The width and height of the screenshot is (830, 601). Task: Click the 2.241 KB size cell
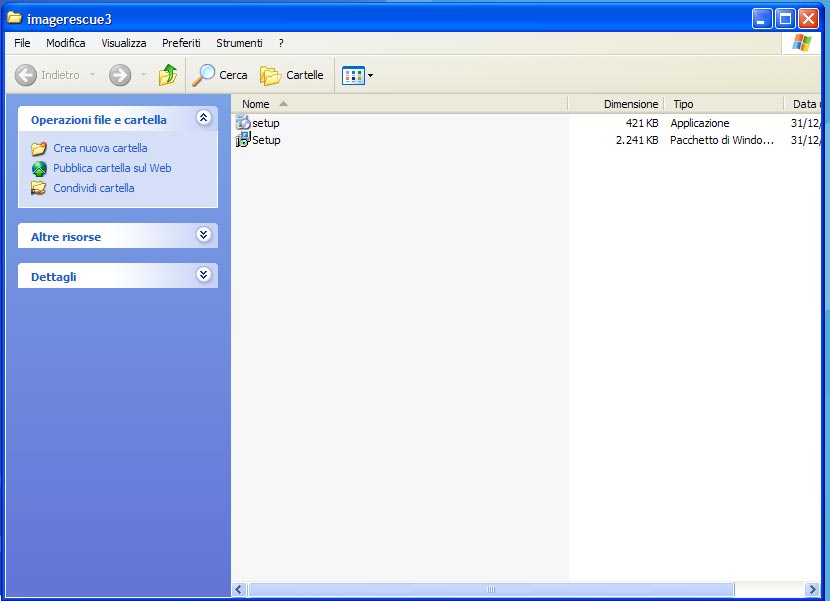(x=637, y=140)
